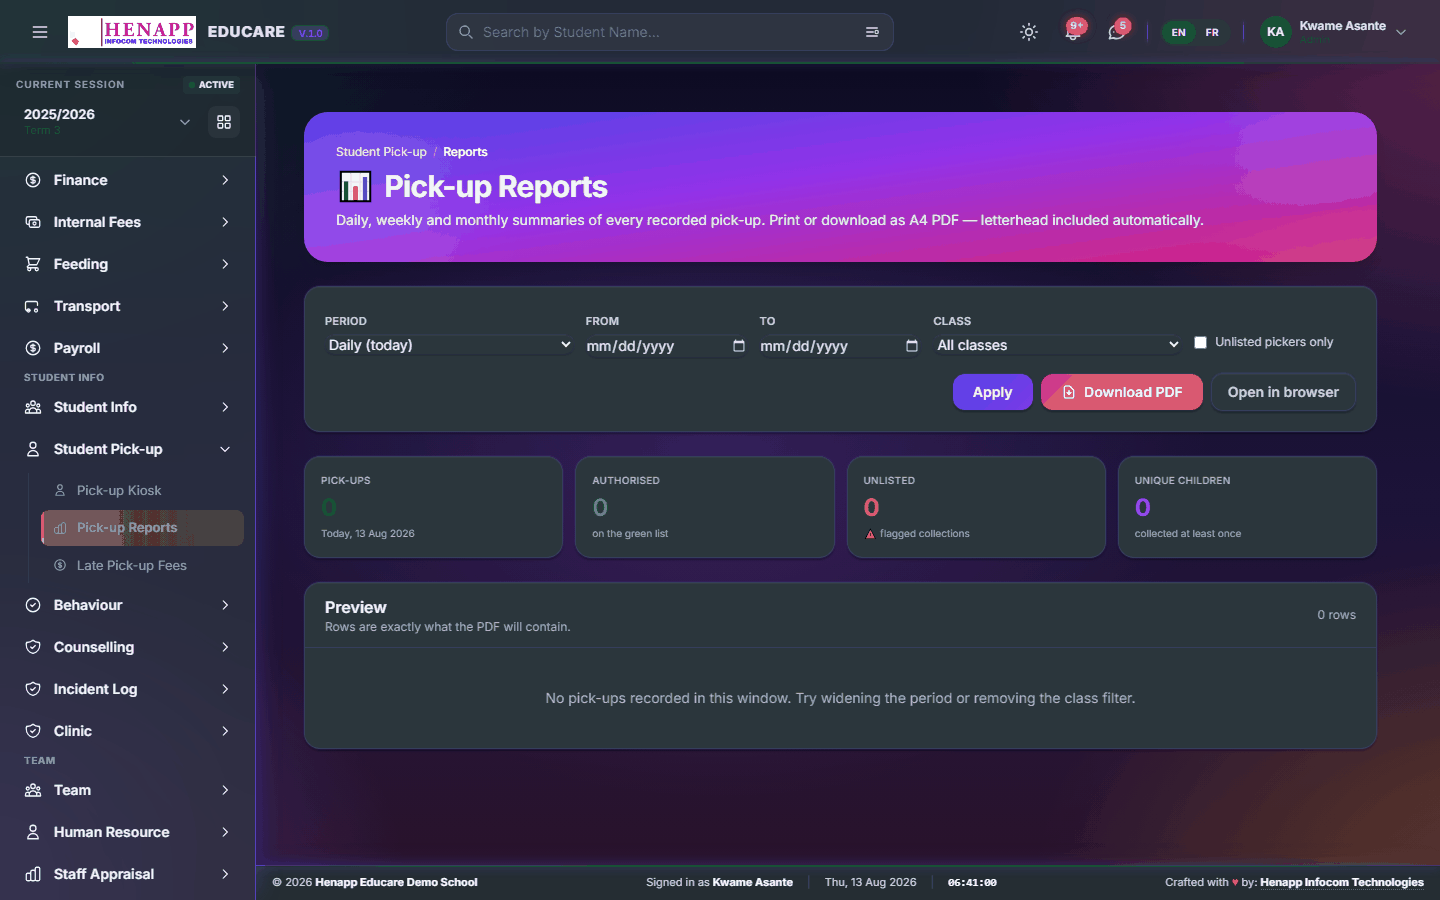Click the Behaviour check icon
Viewport: 1440px width, 900px height.
33,605
